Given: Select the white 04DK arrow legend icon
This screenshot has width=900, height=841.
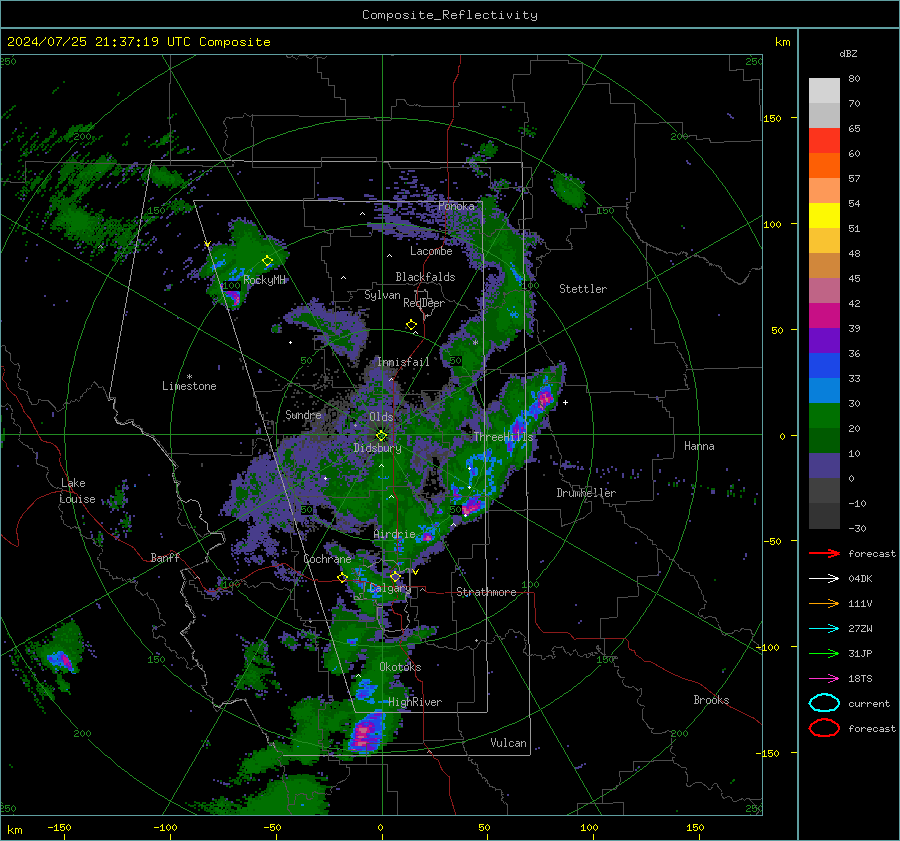Looking at the screenshot, I should (824, 578).
